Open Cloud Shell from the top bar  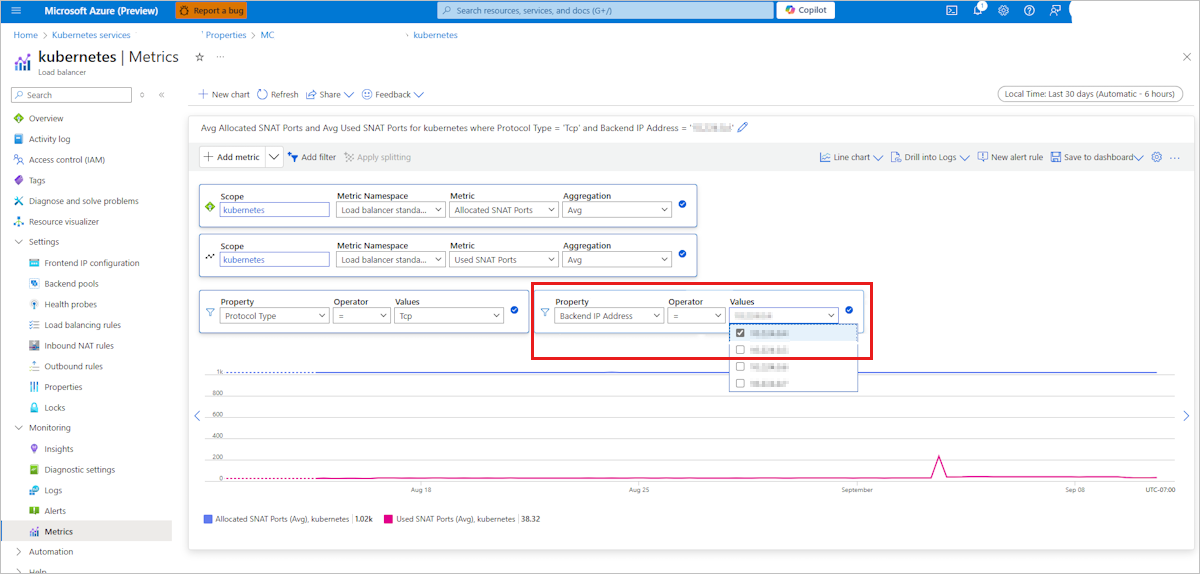click(951, 10)
